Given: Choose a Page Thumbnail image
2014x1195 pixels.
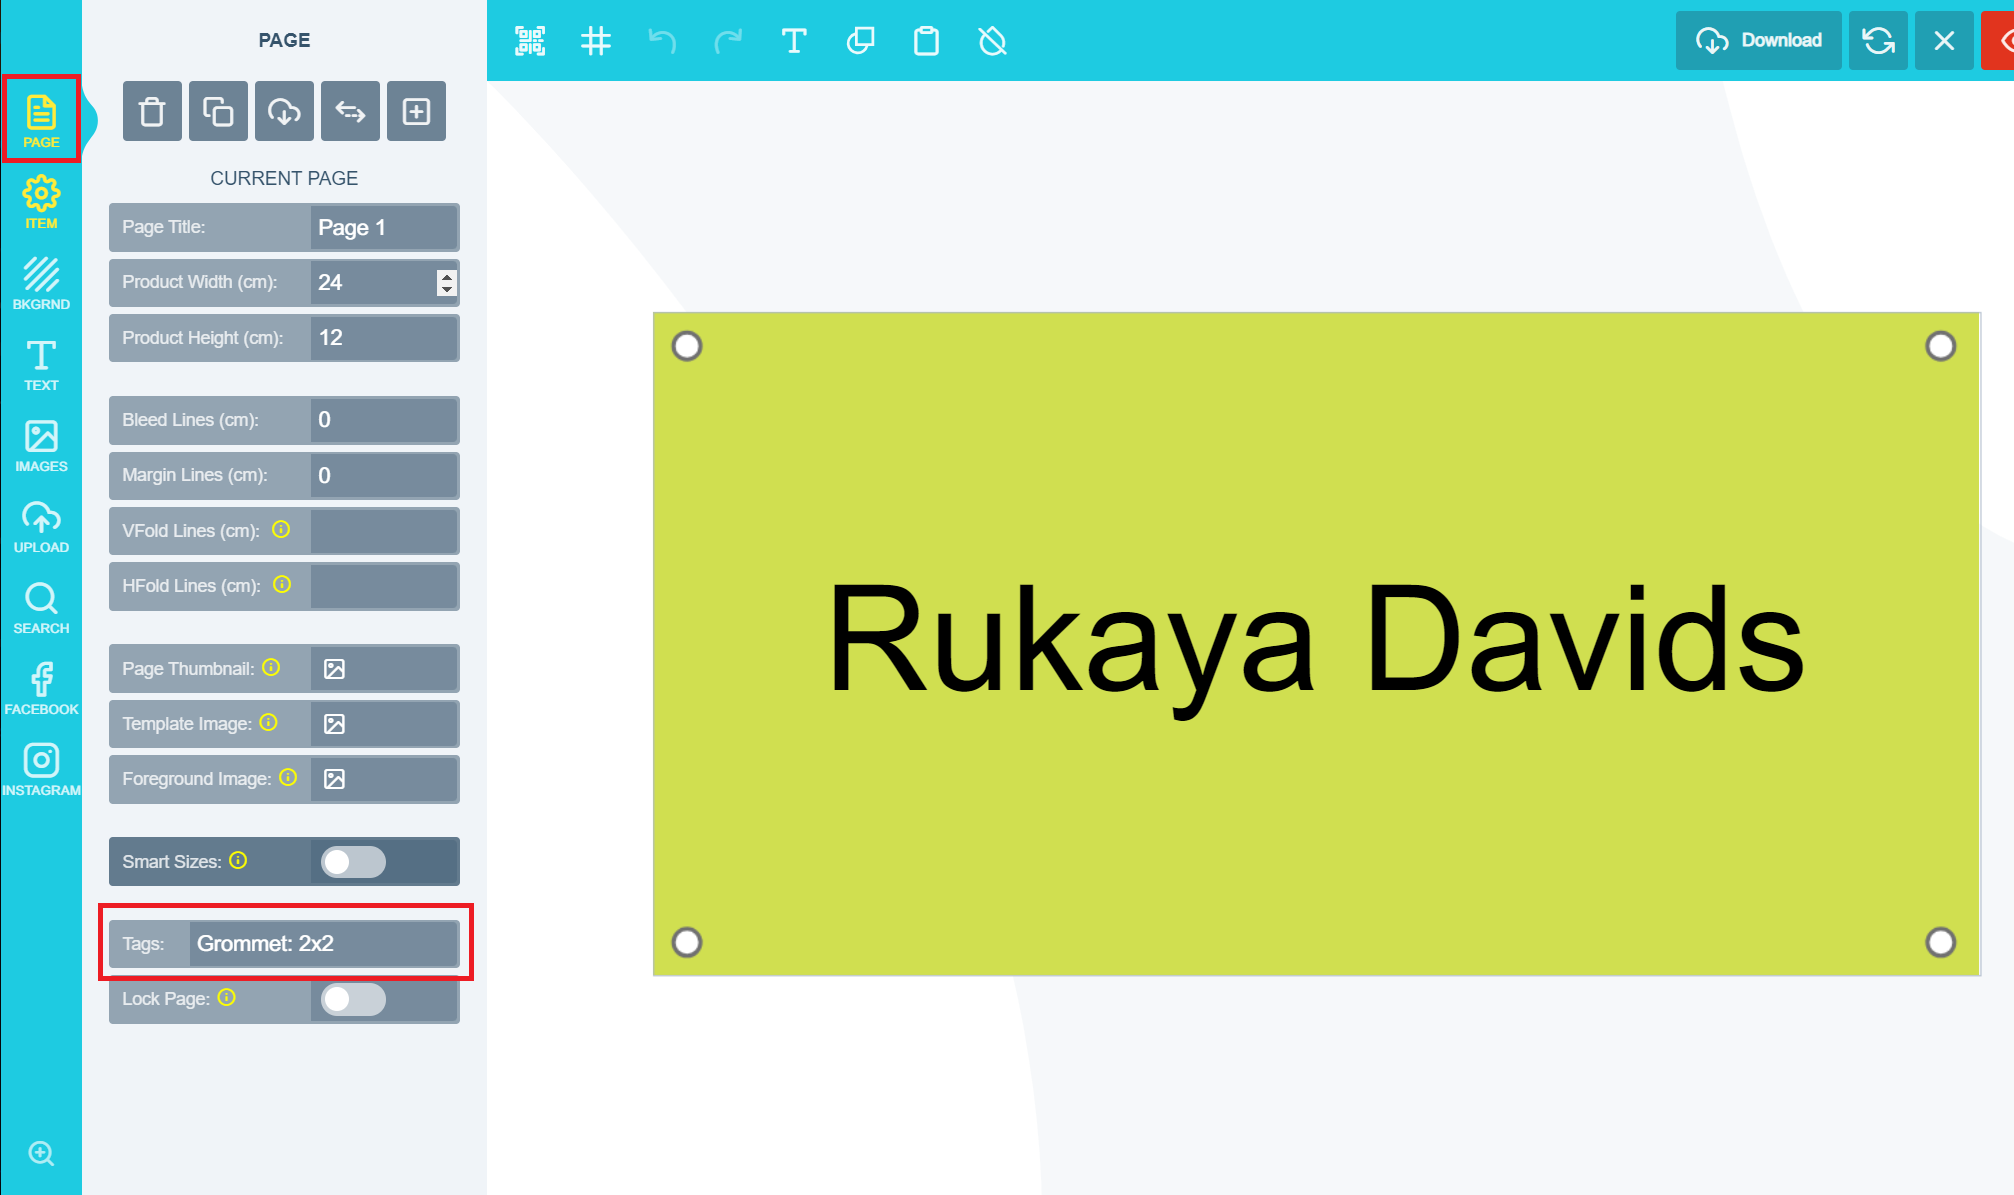Looking at the screenshot, I should click(x=334, y=669).
